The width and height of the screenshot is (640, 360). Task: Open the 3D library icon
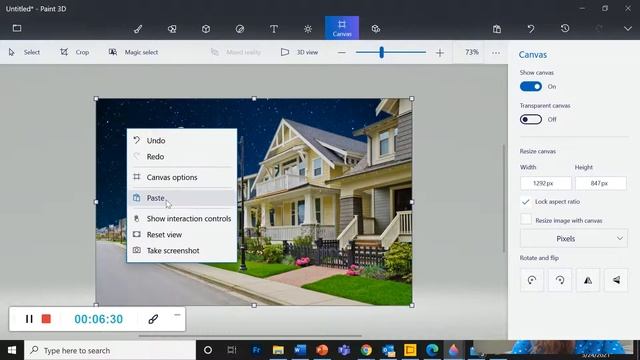point(376,29)
